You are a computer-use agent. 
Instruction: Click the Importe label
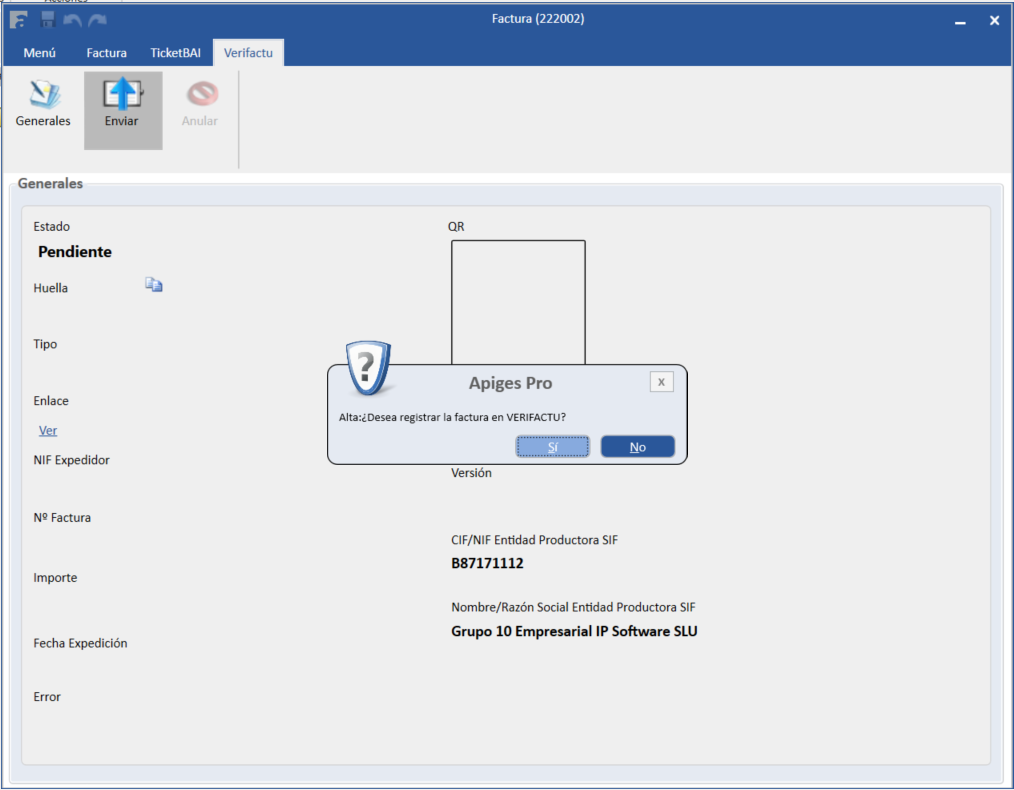point(55,578)
